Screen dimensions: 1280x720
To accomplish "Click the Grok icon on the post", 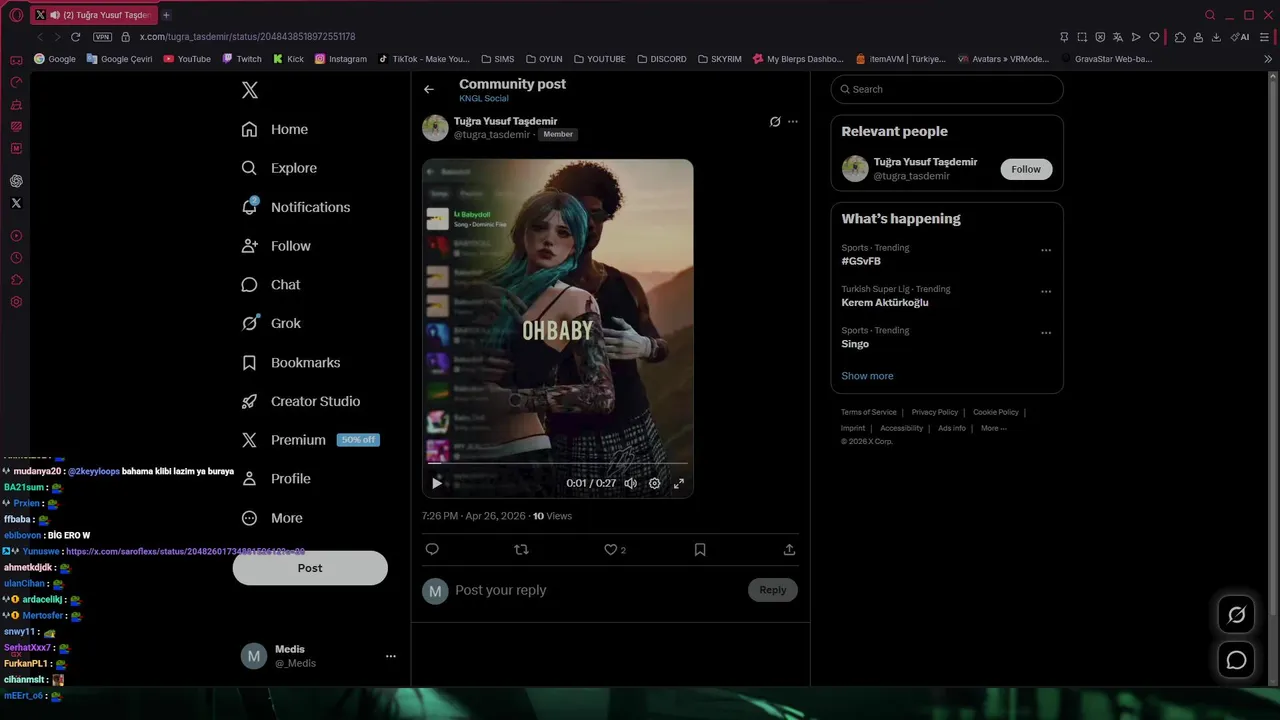I will click(774, 122).
